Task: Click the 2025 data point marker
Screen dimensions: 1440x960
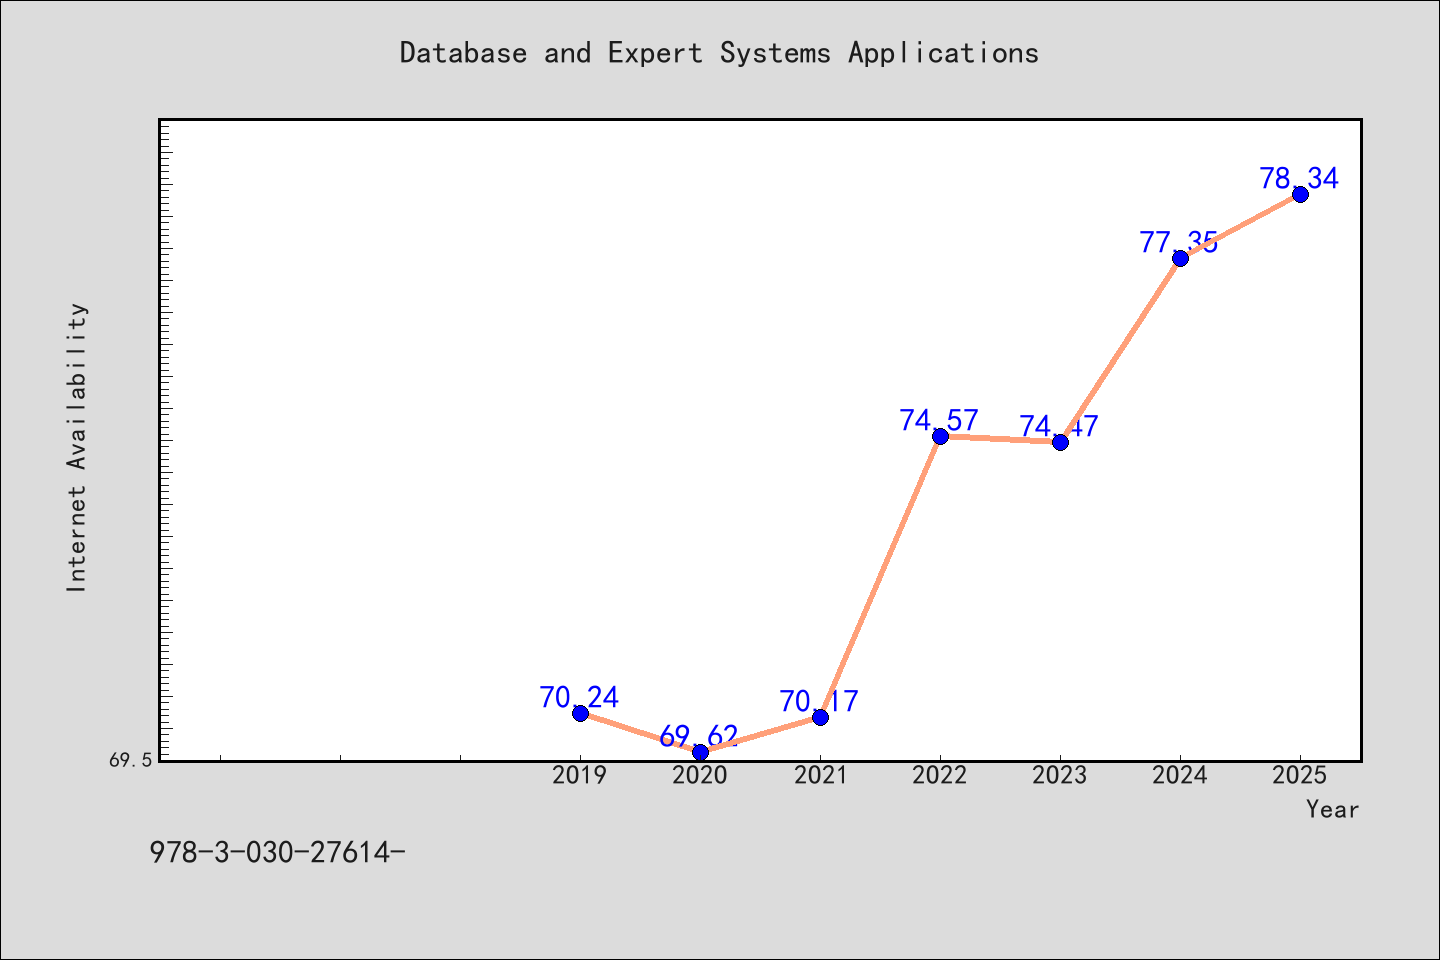Action: pos(1300,194)
